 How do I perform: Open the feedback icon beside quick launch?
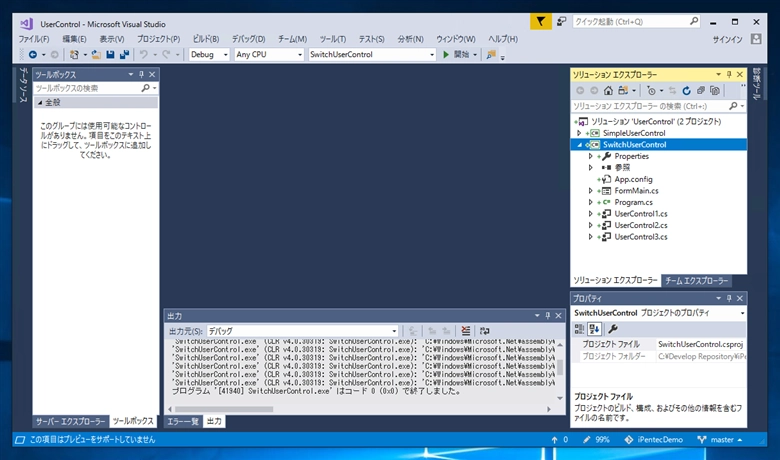(x=562, y=21)
